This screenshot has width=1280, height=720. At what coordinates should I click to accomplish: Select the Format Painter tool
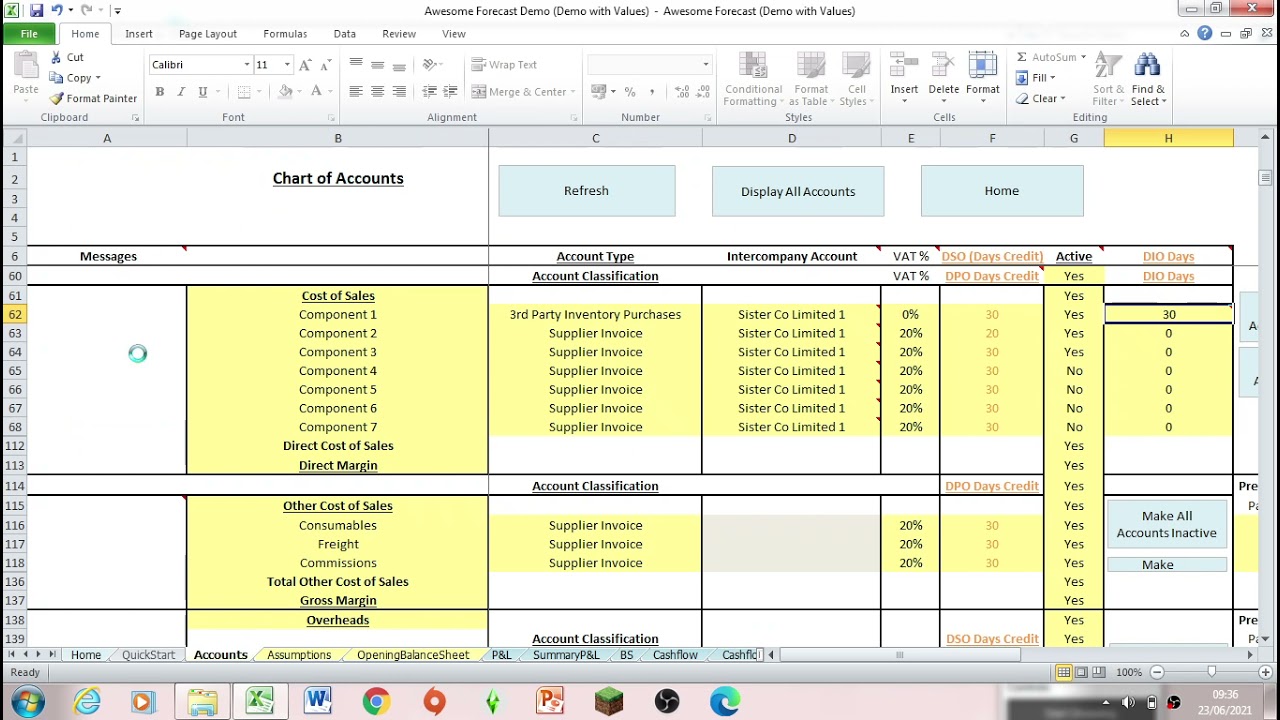click(93, 98)
